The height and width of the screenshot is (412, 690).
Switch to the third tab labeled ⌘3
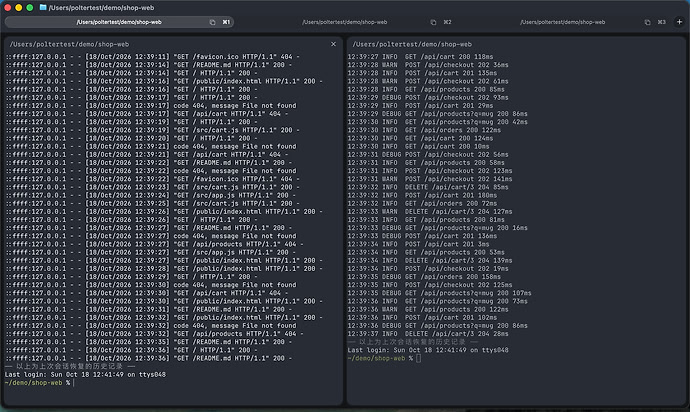(x=562, y=22)
